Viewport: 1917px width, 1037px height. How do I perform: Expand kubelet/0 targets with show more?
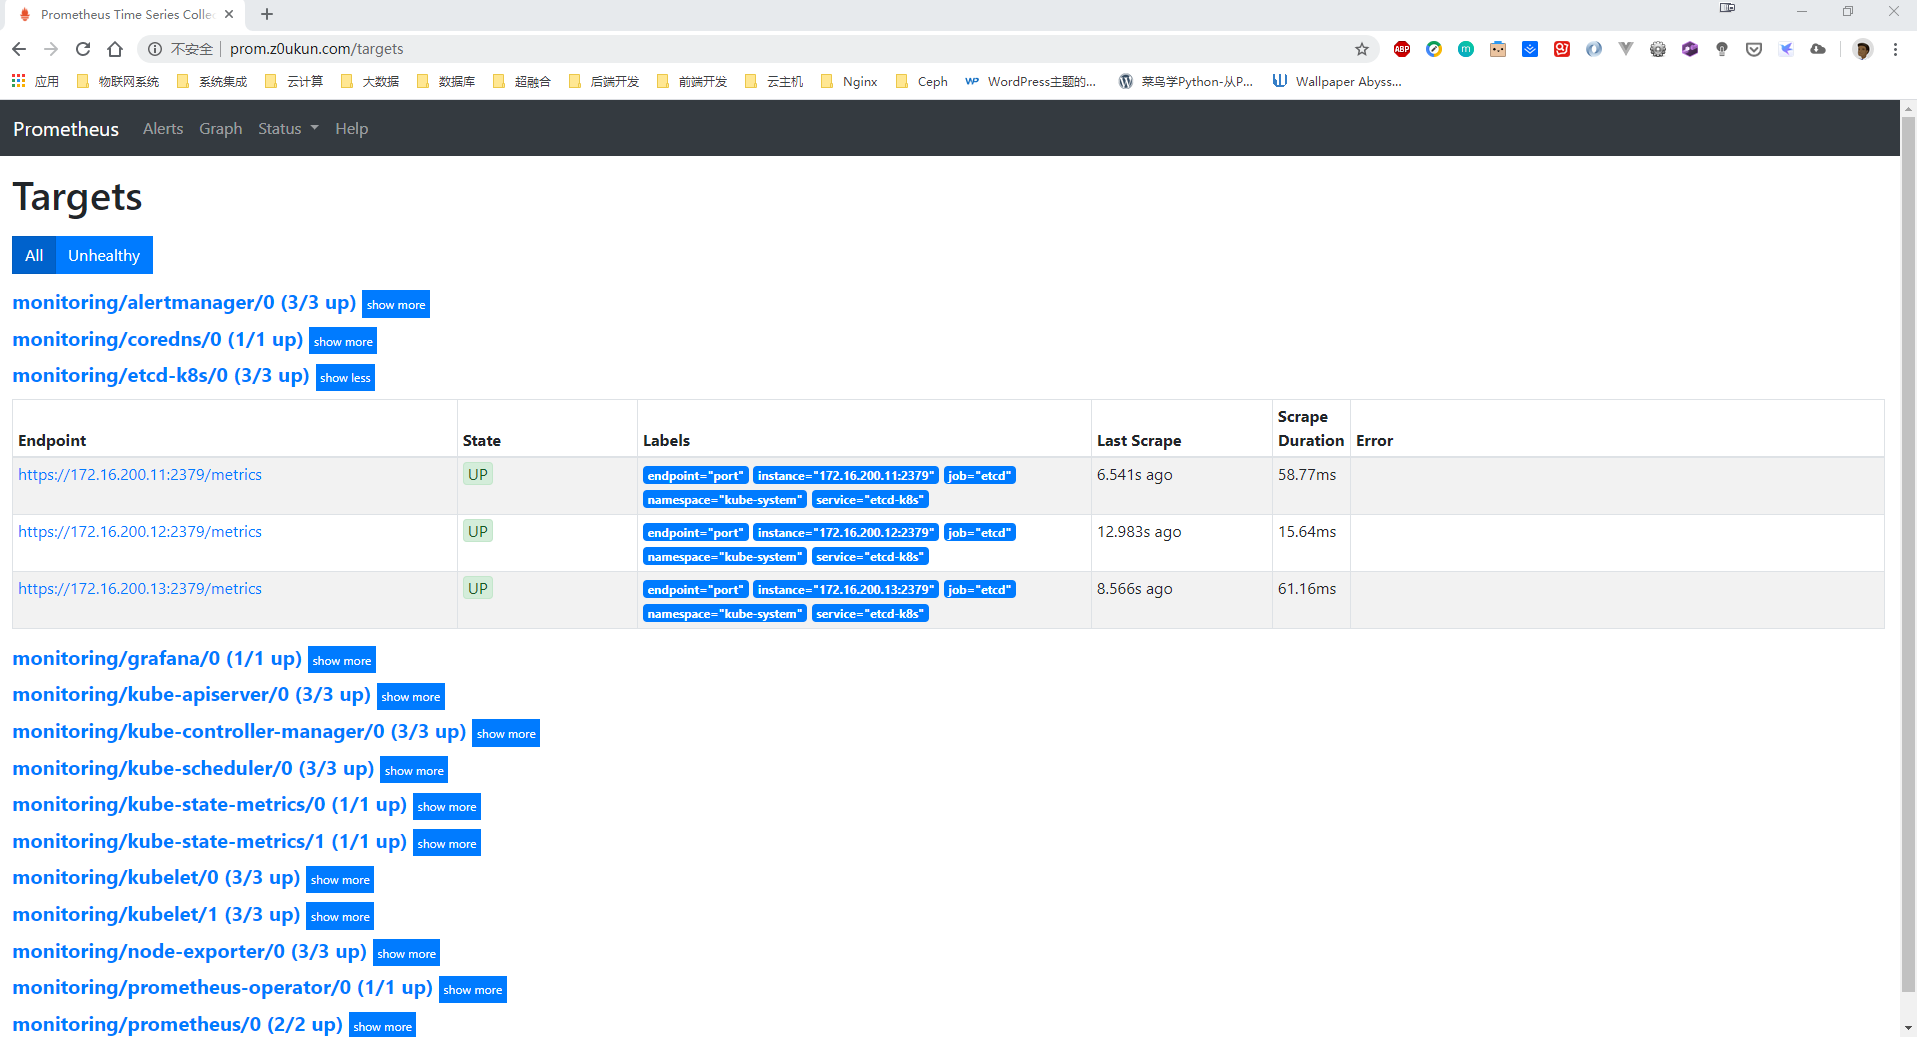pyautogui.click(x=340, y=880)
